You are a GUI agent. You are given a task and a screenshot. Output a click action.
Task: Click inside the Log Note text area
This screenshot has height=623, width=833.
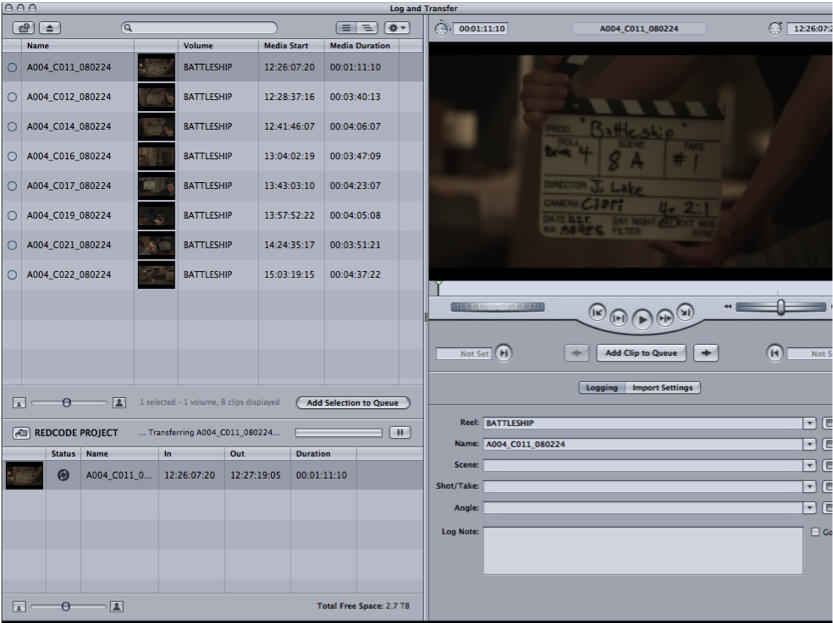(643, 551)
